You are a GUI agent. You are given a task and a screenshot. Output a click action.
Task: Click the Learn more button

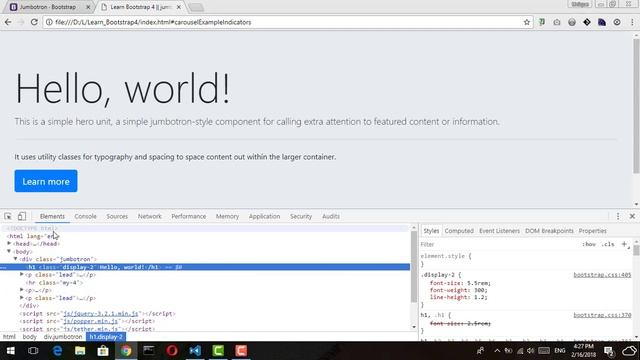(x=46, y=181)
